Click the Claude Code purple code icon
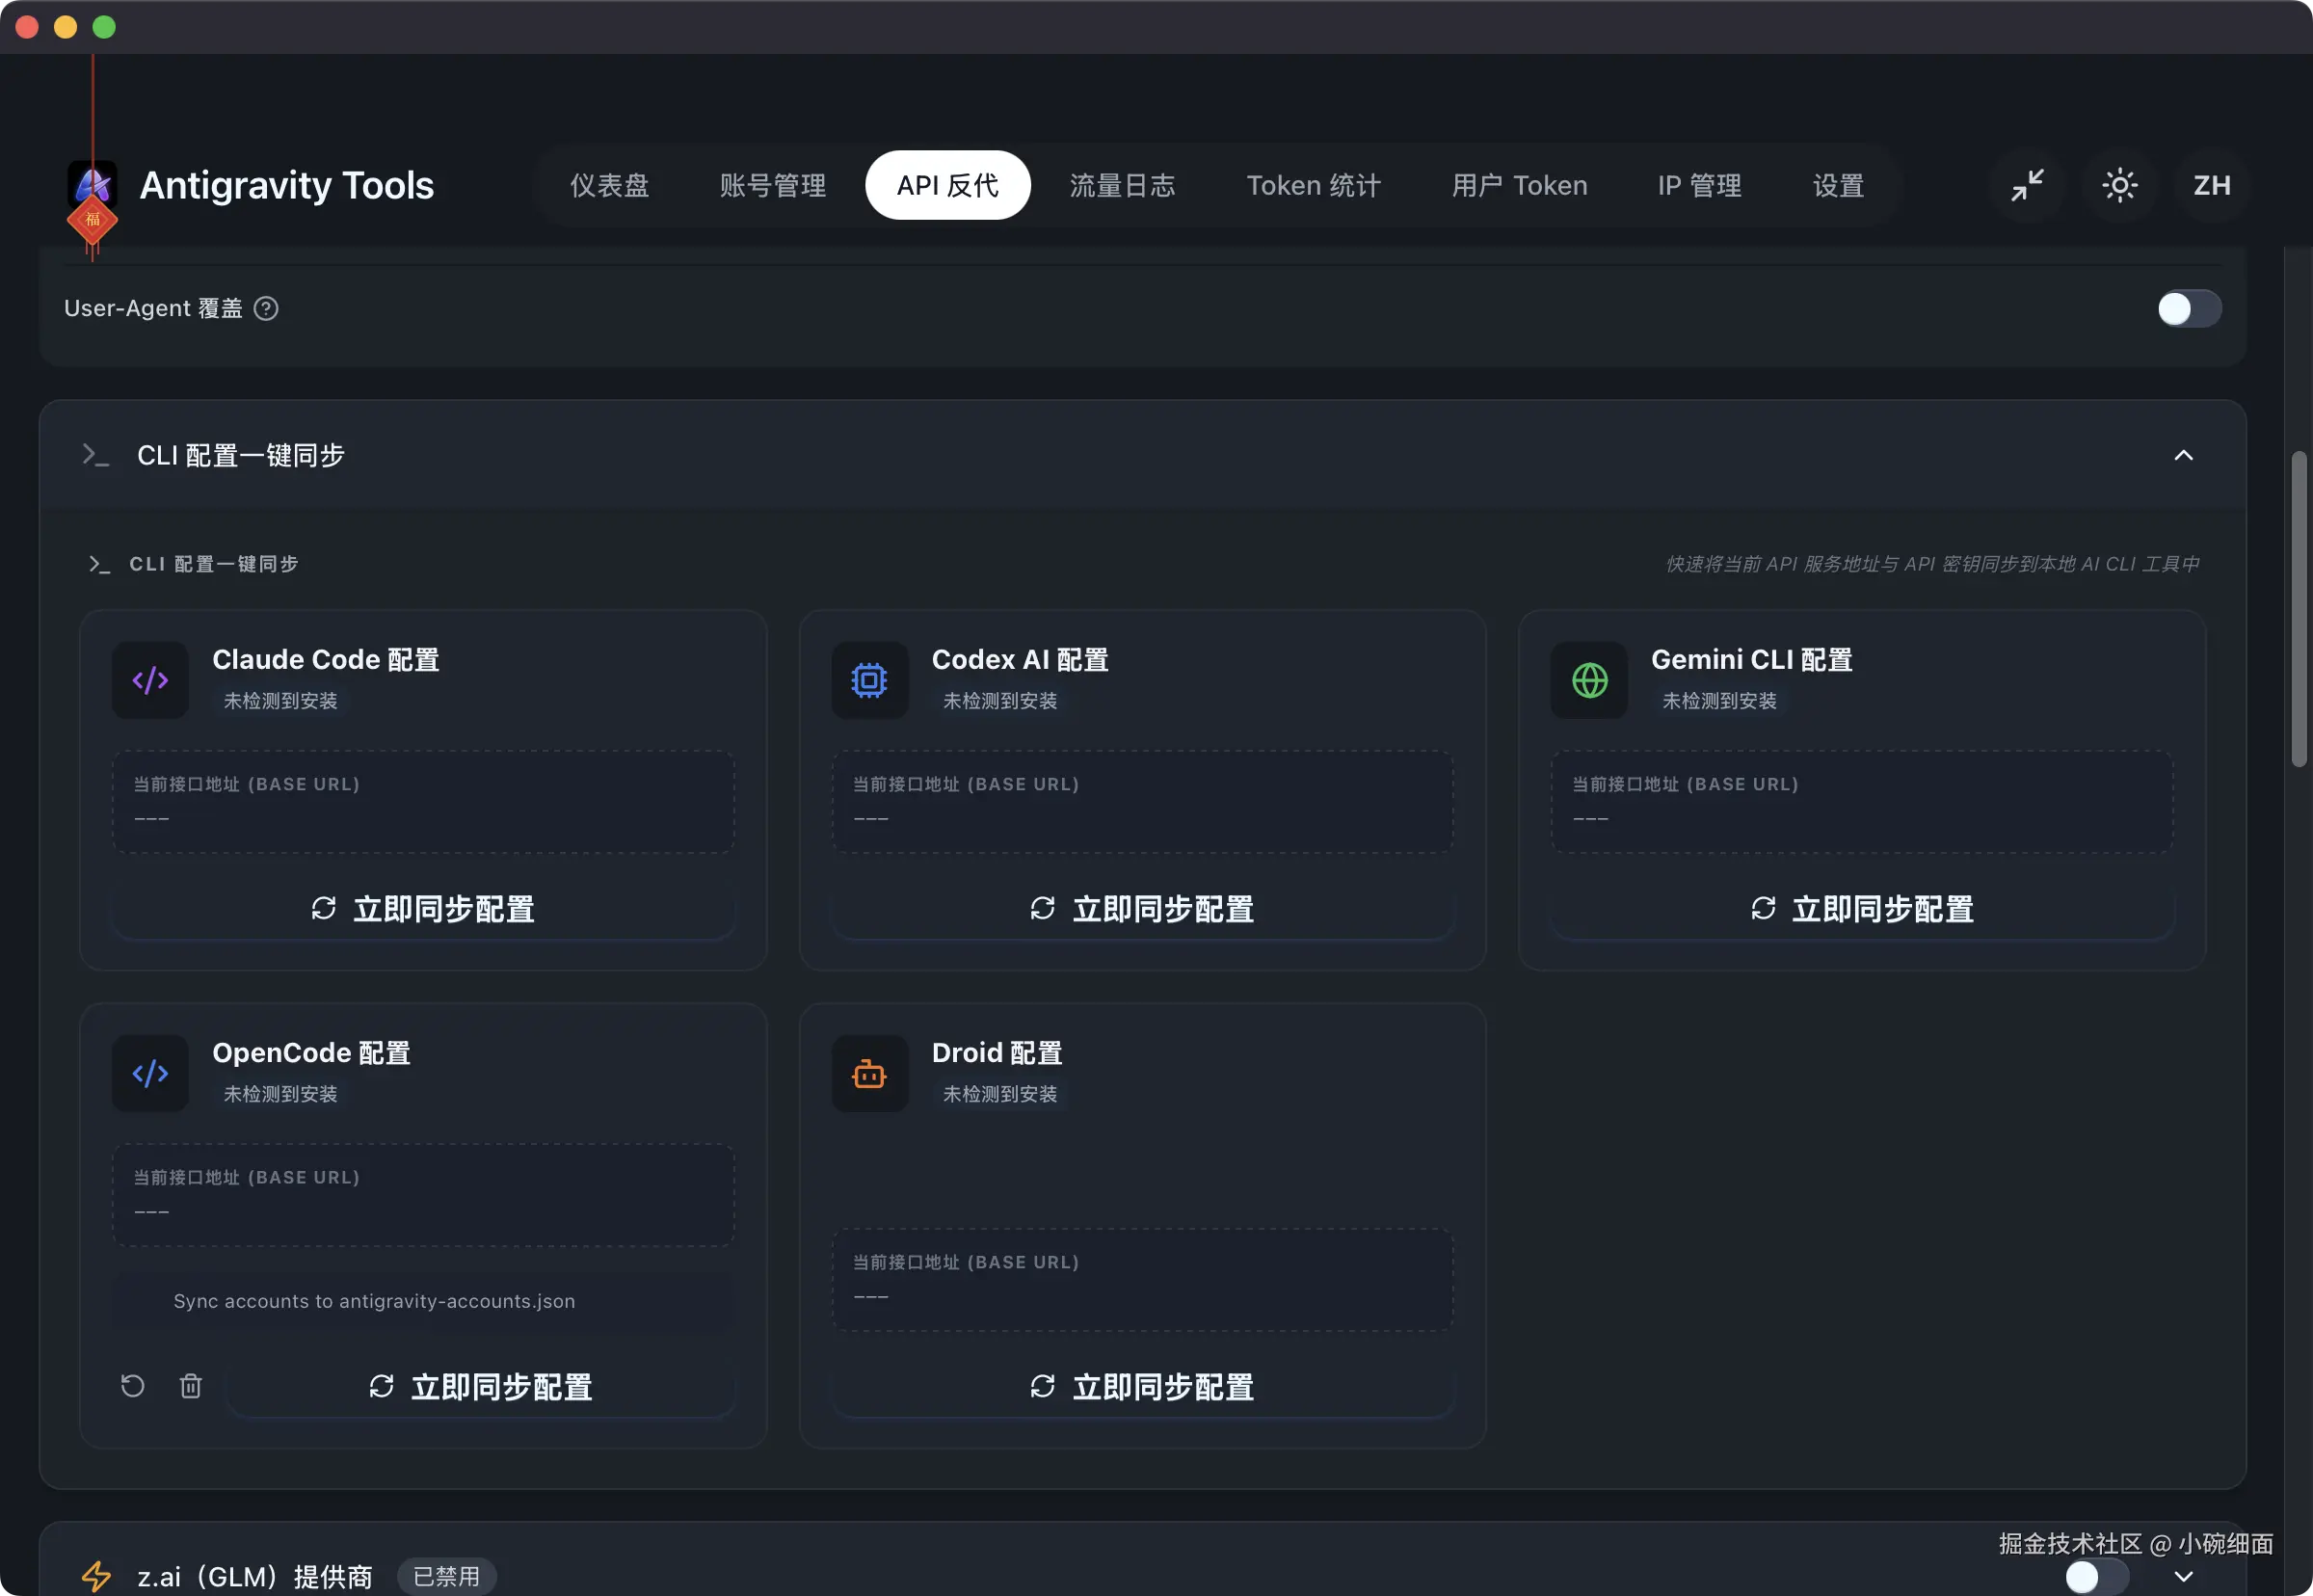The width and height of the screenshot is (2313, 1596). point(150,680)
